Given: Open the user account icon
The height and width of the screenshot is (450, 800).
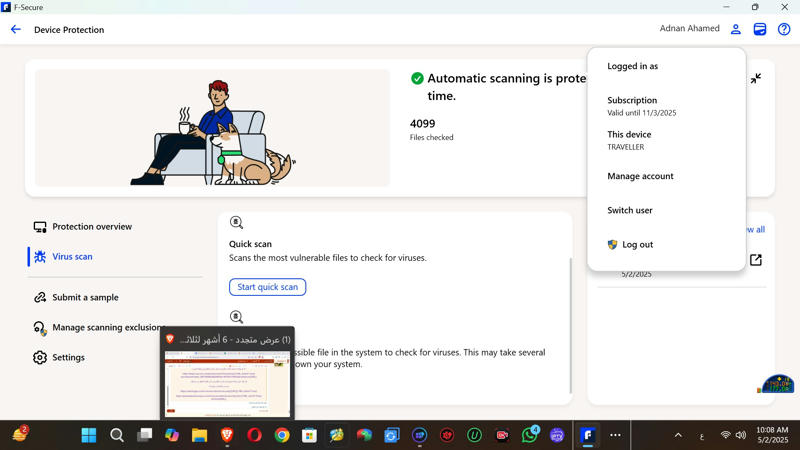Looking at the screenshot, I should point(735,29).
